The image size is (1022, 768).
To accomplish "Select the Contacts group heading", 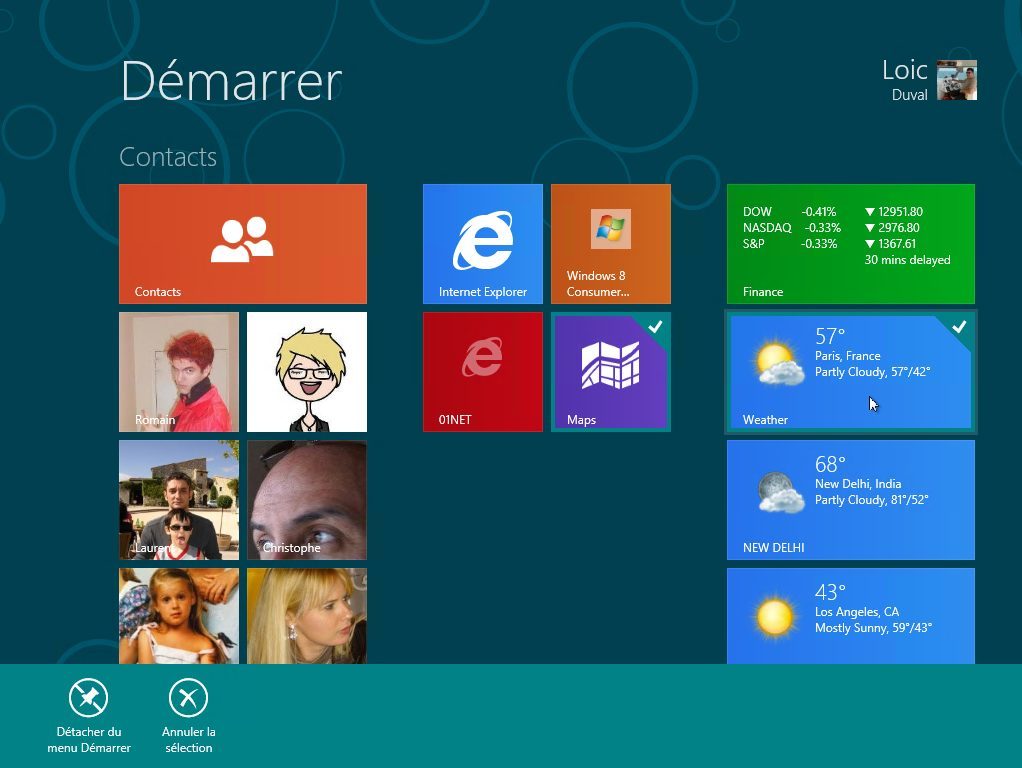I will coord(168,157).
